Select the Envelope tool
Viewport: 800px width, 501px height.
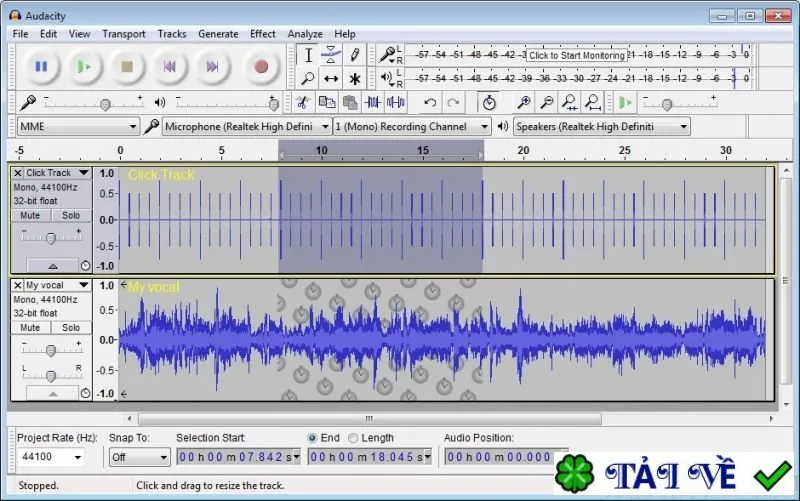pyautogui.click(x=331, y=55)
